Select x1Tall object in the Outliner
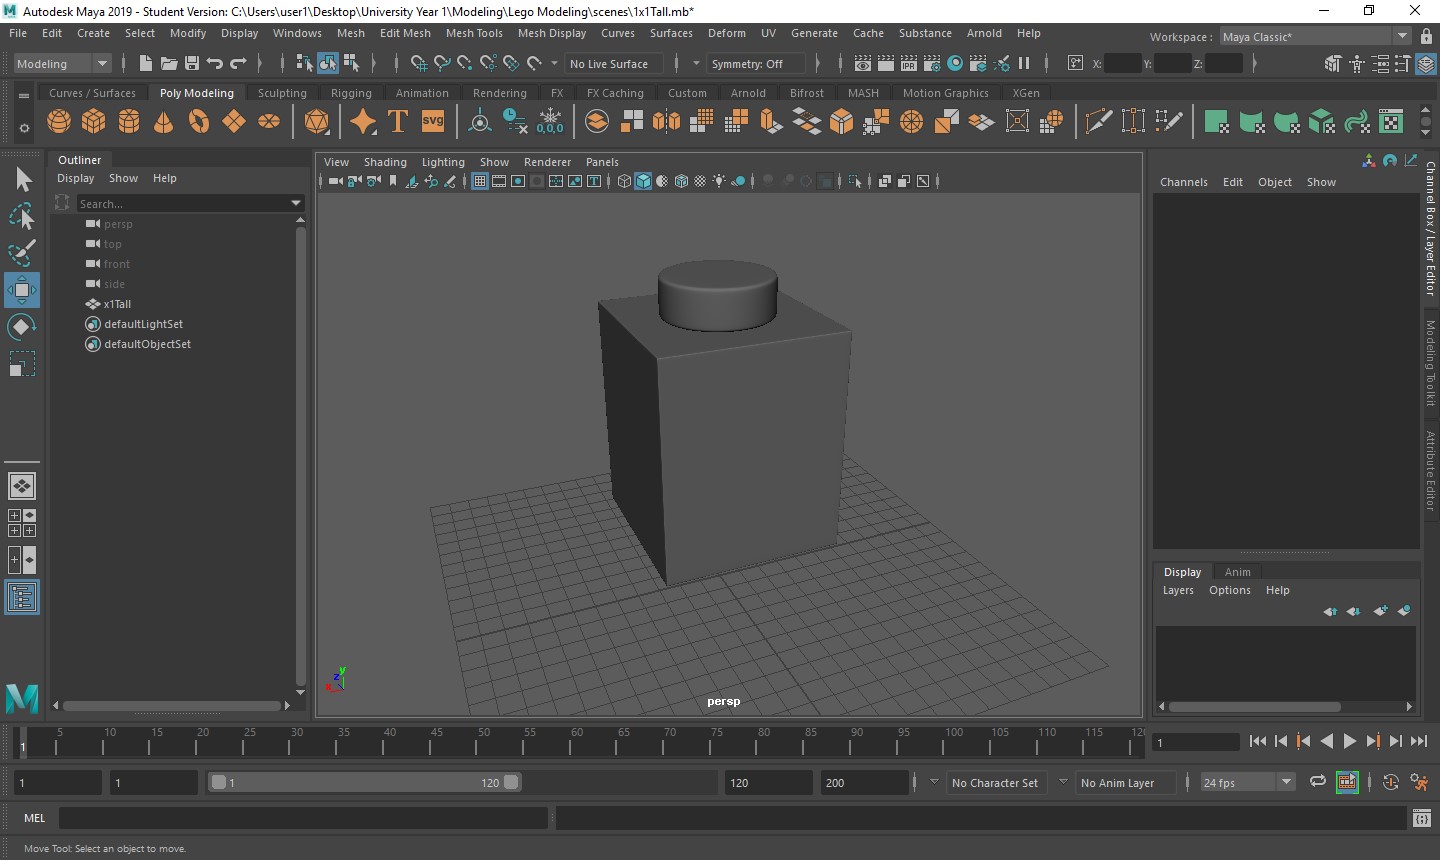Viewport: 1440px width, 860px height. (117, 304)
